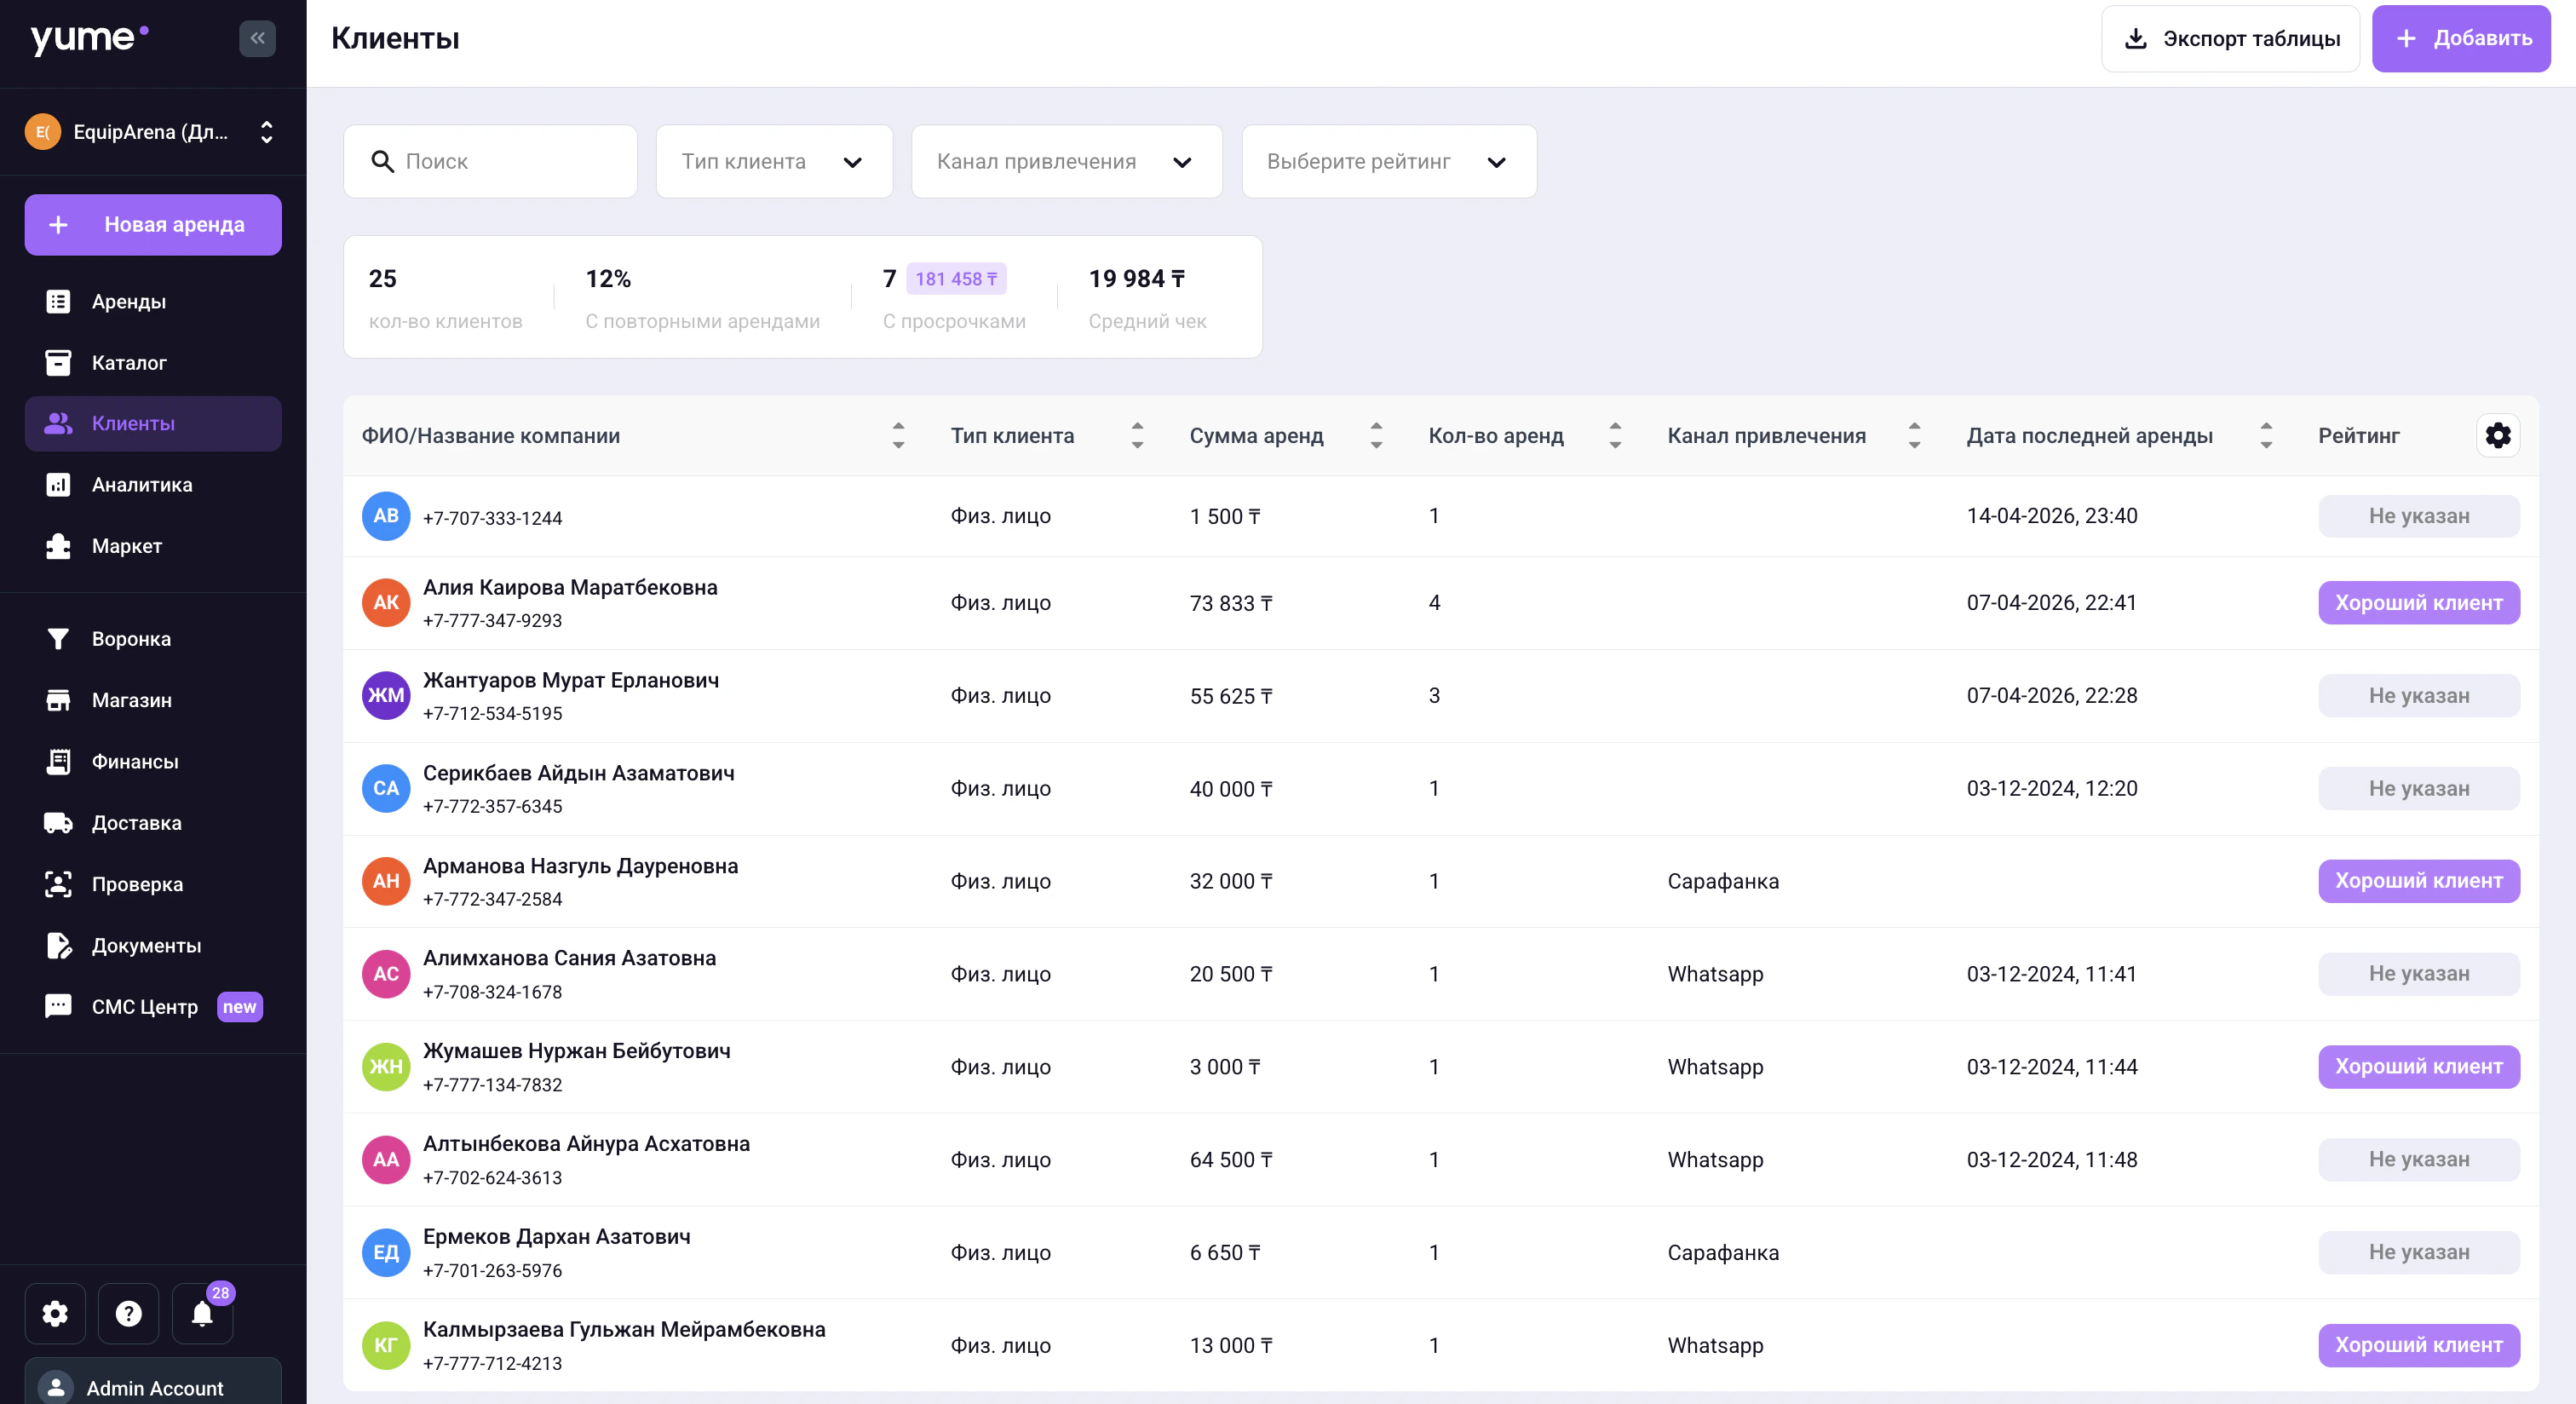The height and width of the screenshot is (1404, 2576).
Task: Open the Канал привлечения dropdown
Action: [x=1065, y=162]
